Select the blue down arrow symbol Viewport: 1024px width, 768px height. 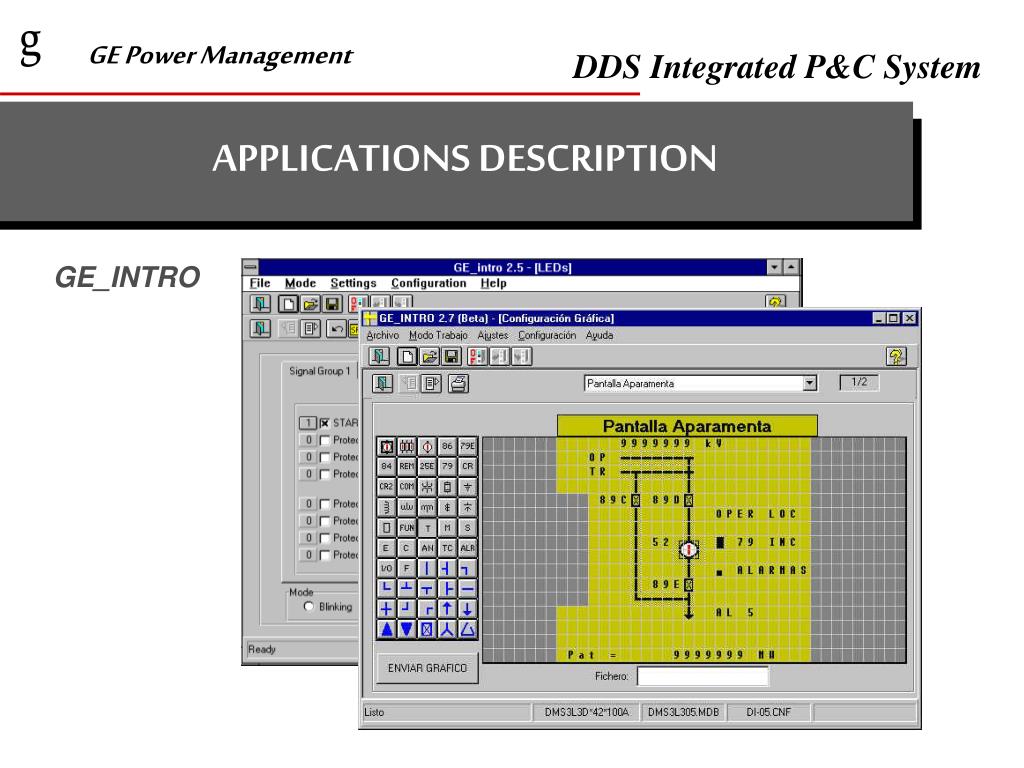pyautogui.click(x=468, y=609)
